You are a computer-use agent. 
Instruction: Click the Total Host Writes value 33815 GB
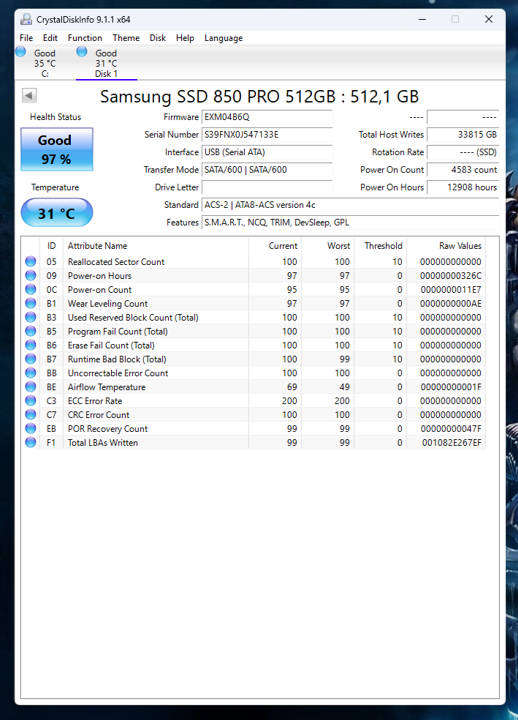[463, 134]
